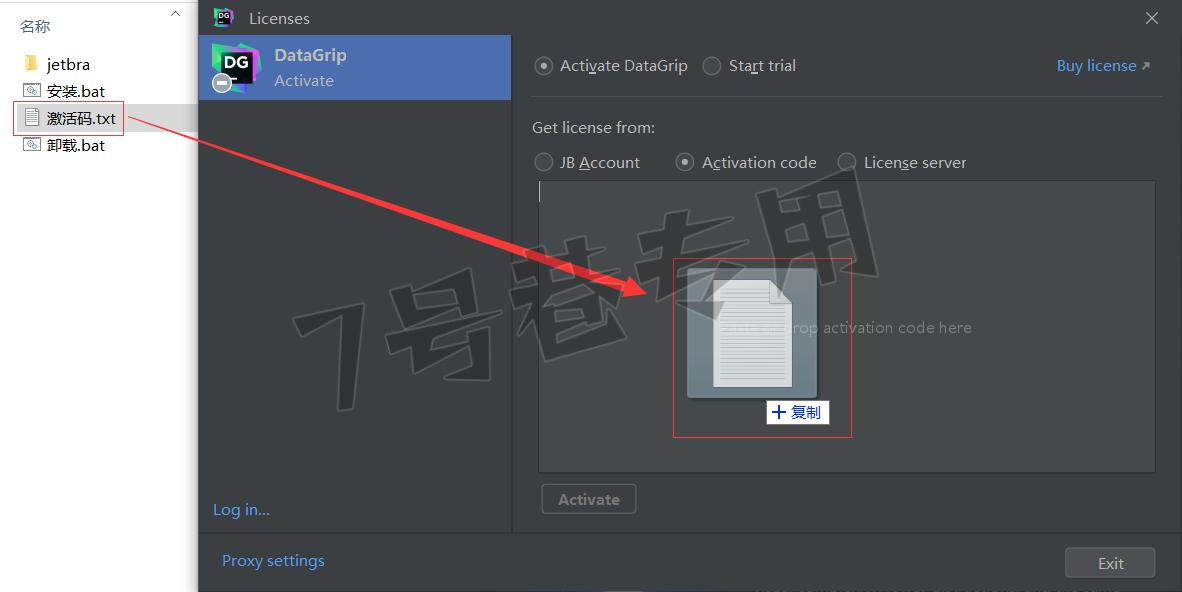Select DataGrip in the product list

coord(355,67)
